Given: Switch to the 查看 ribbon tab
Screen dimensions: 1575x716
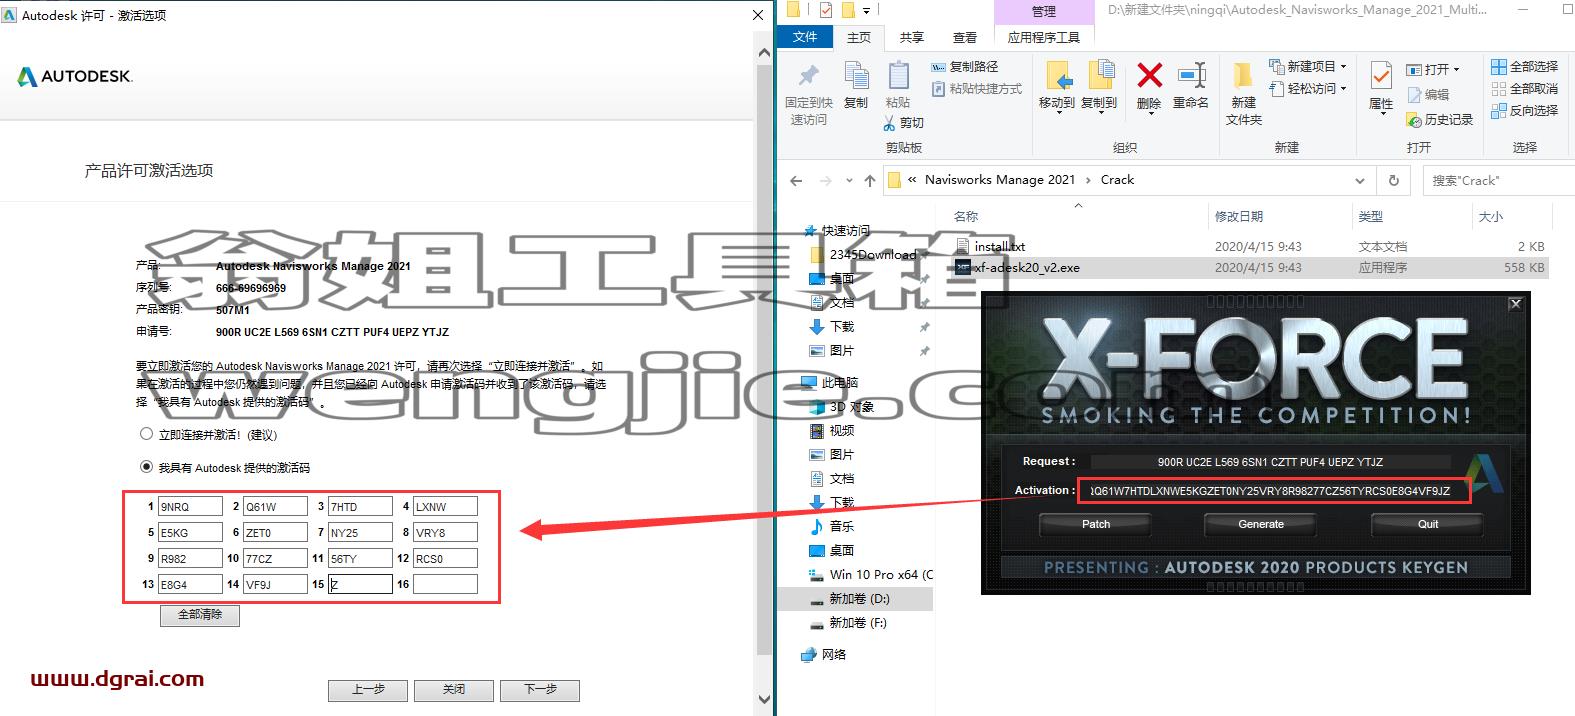Looking at the screenshot, I should tap(964, 38).
